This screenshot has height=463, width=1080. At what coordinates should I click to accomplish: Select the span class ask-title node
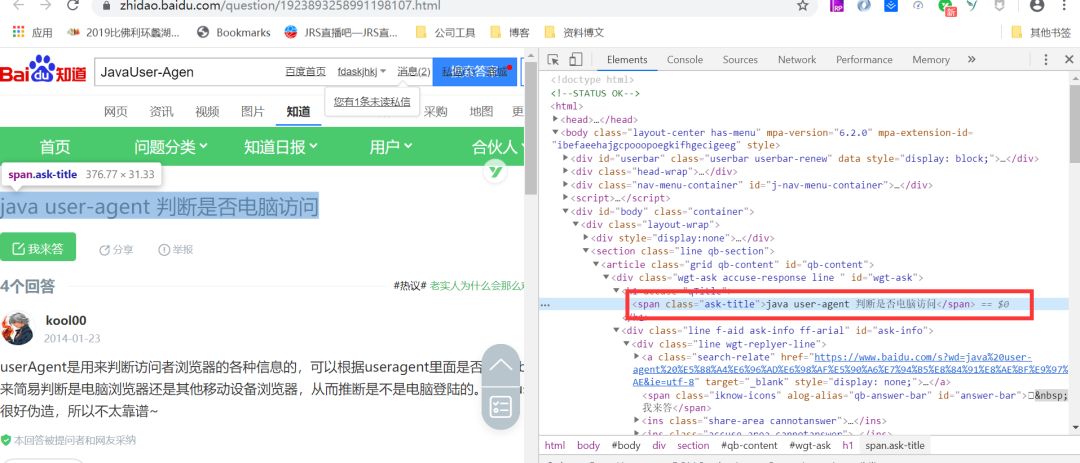804,304
